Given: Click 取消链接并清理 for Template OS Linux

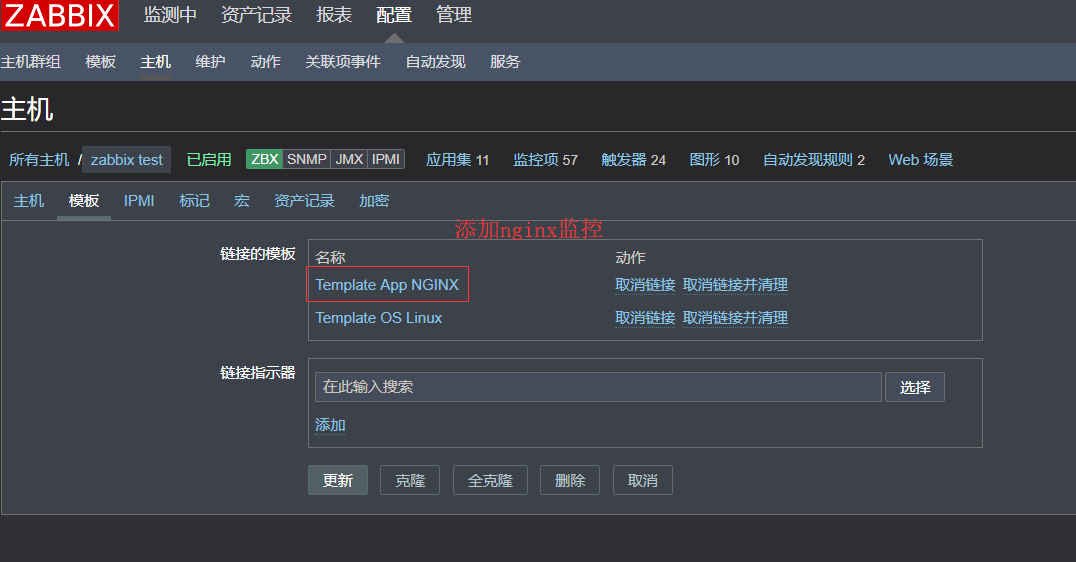Looking at the screenshot, I should pos(735,318).
